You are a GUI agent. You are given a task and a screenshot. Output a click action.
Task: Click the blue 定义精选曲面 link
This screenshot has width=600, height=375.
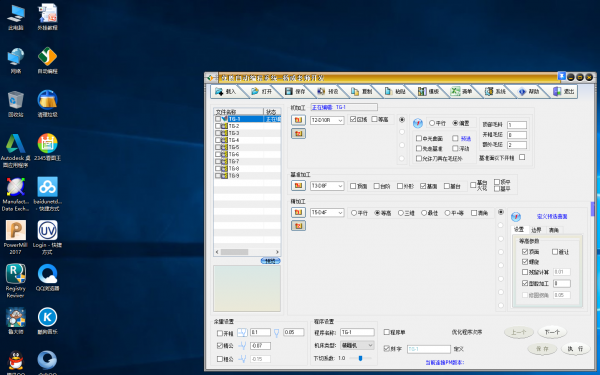pos(552,217)
